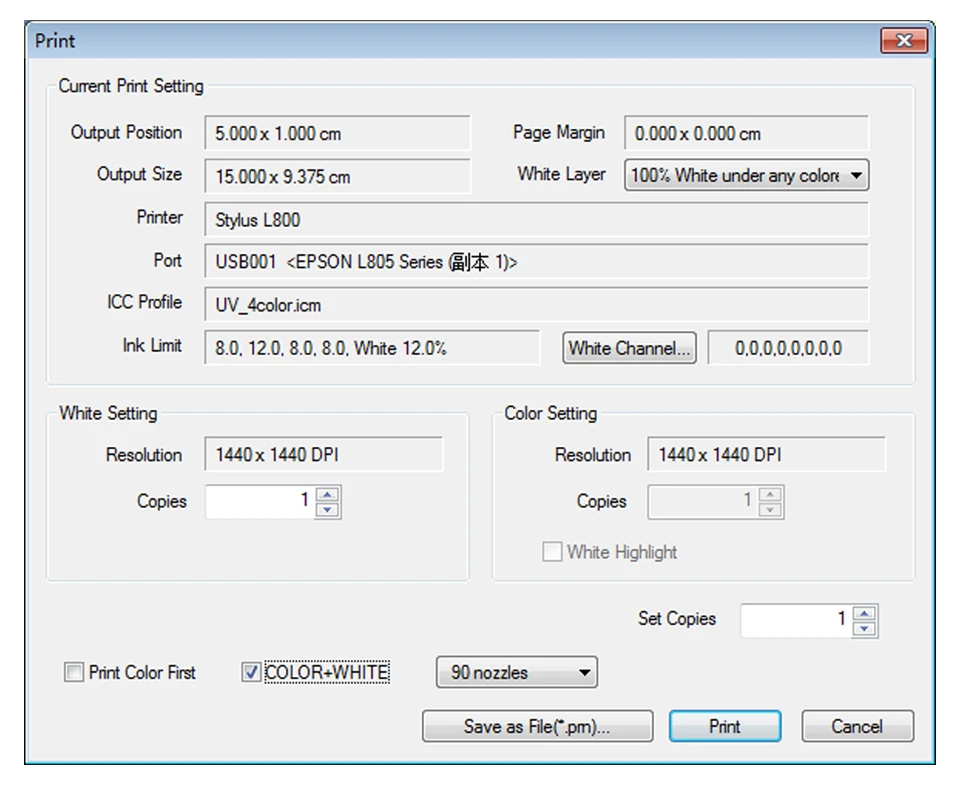Click the ICC Profile label
960x785 pixels.
(x=144, y=302)
